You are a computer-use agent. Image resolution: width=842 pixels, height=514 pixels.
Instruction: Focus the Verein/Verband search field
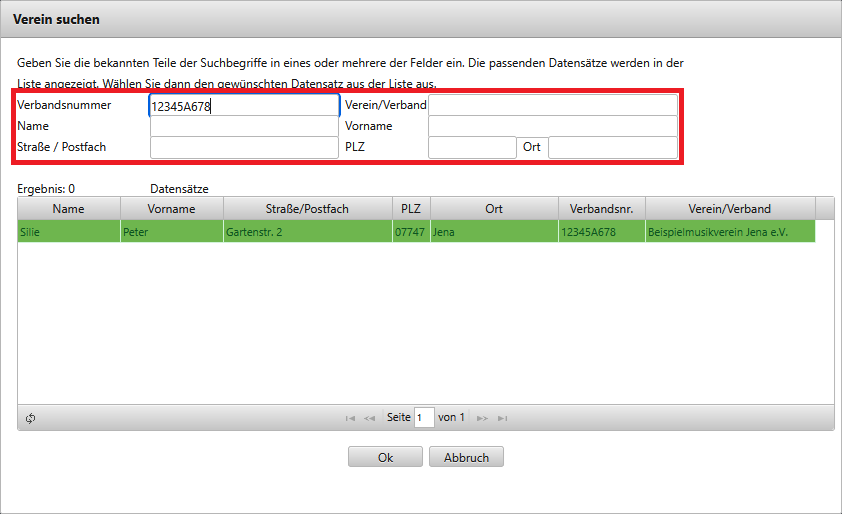point(552,105)
